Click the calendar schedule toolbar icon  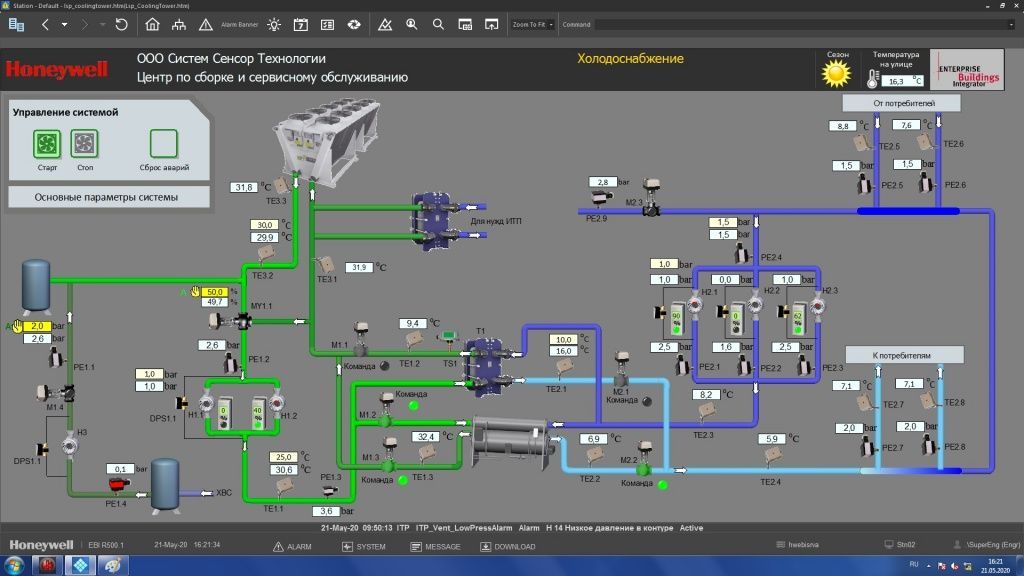[x=303, y=24]
